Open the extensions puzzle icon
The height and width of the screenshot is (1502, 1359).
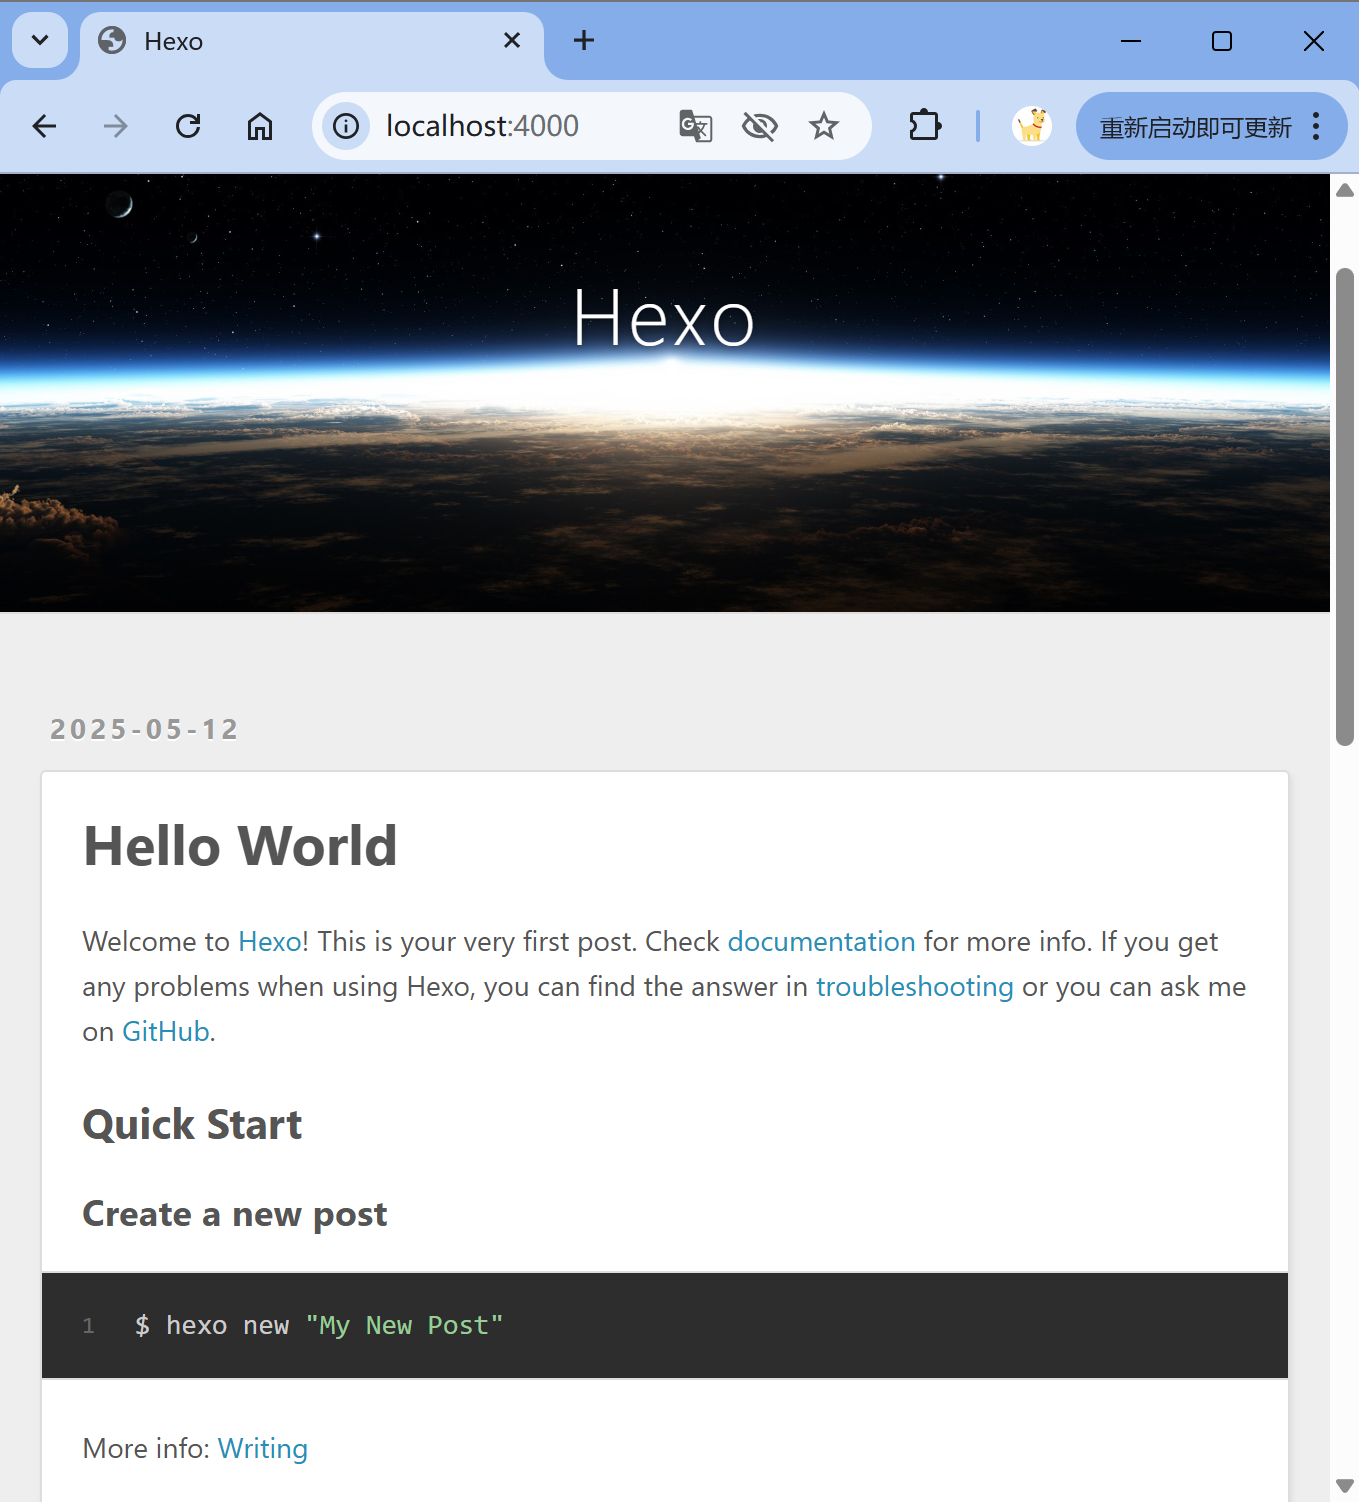pyautogui.click(x=925, y=126)
